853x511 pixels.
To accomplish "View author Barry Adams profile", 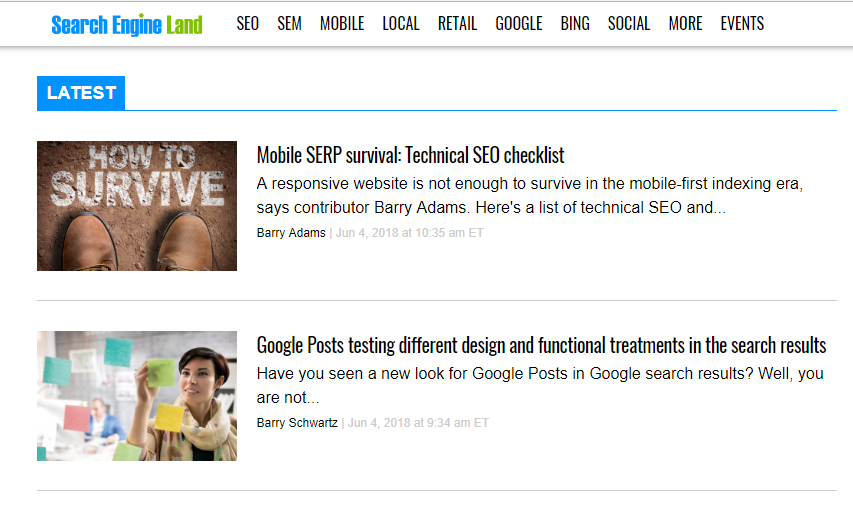I will [x=291, y=233].
